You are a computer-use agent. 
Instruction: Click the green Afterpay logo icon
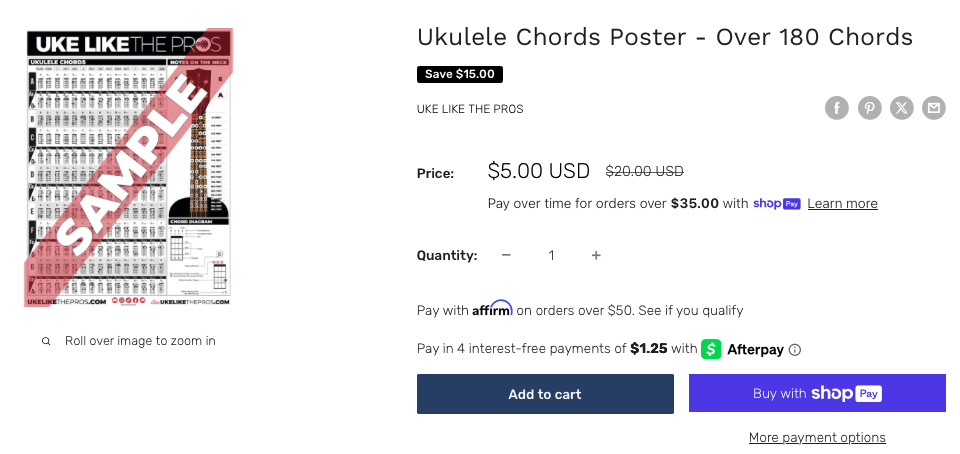712,349
